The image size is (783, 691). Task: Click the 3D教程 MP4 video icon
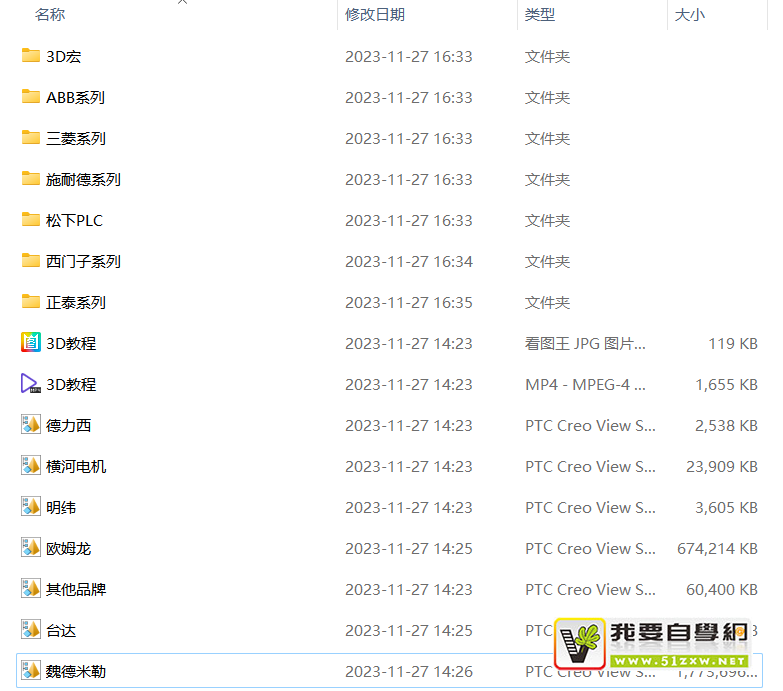click(x=30, y=384)
